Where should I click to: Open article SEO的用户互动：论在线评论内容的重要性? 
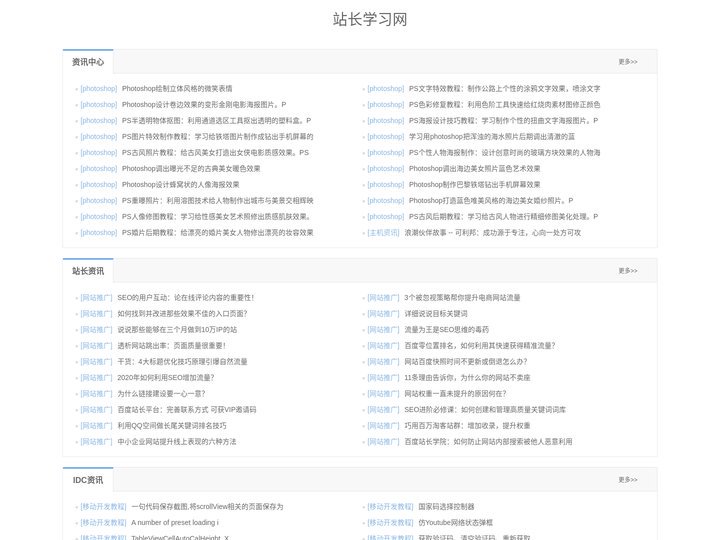[x=186, y=298]
